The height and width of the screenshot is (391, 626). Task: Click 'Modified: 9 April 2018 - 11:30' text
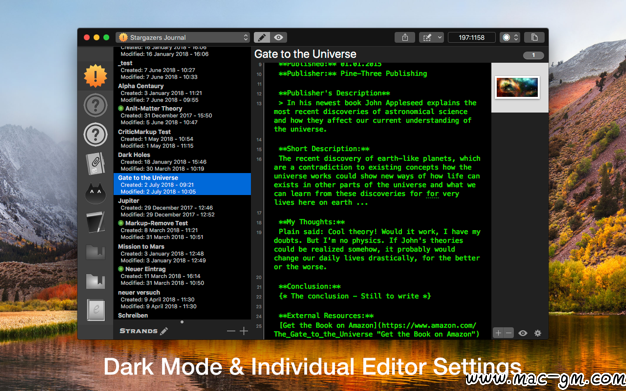point(158,306)
